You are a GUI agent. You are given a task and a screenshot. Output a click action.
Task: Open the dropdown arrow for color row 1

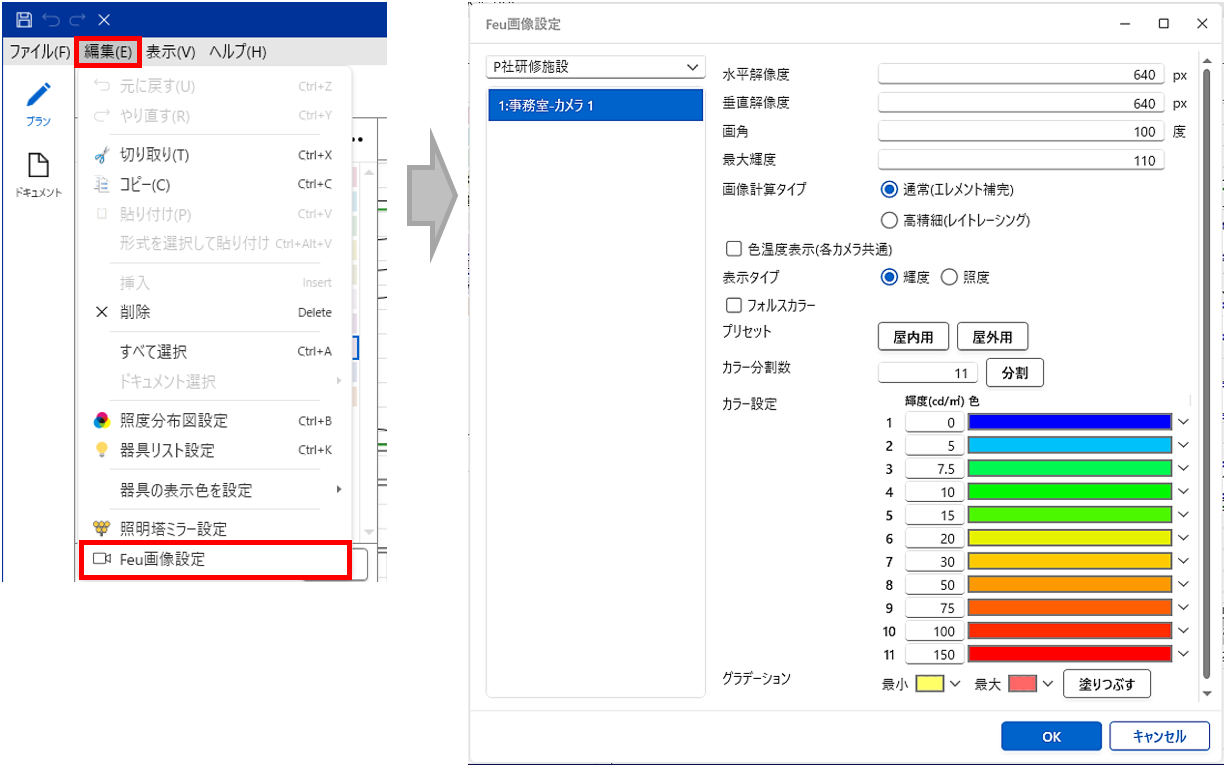coord(1184,423)
